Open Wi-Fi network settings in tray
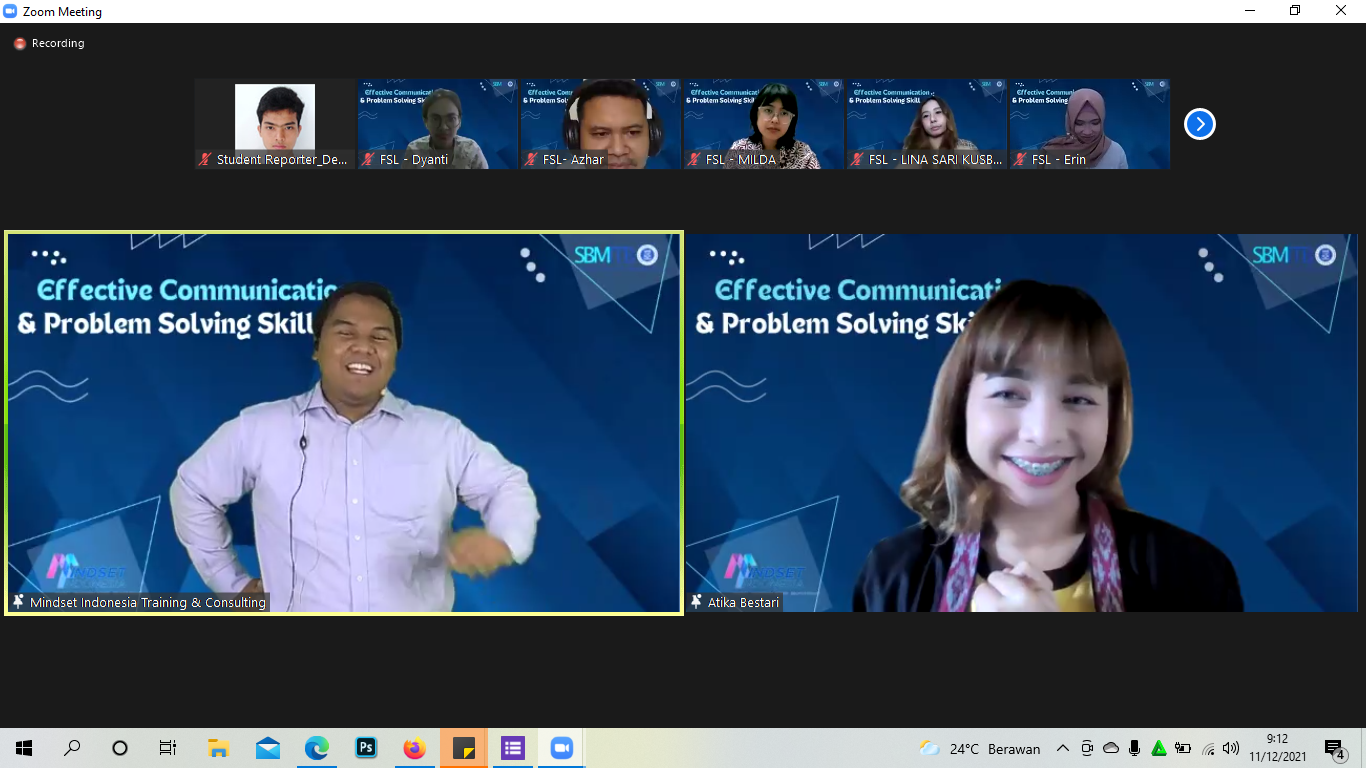This screenshot has height=768, width=1366. pyautogui.click(x=1208, y=748)
